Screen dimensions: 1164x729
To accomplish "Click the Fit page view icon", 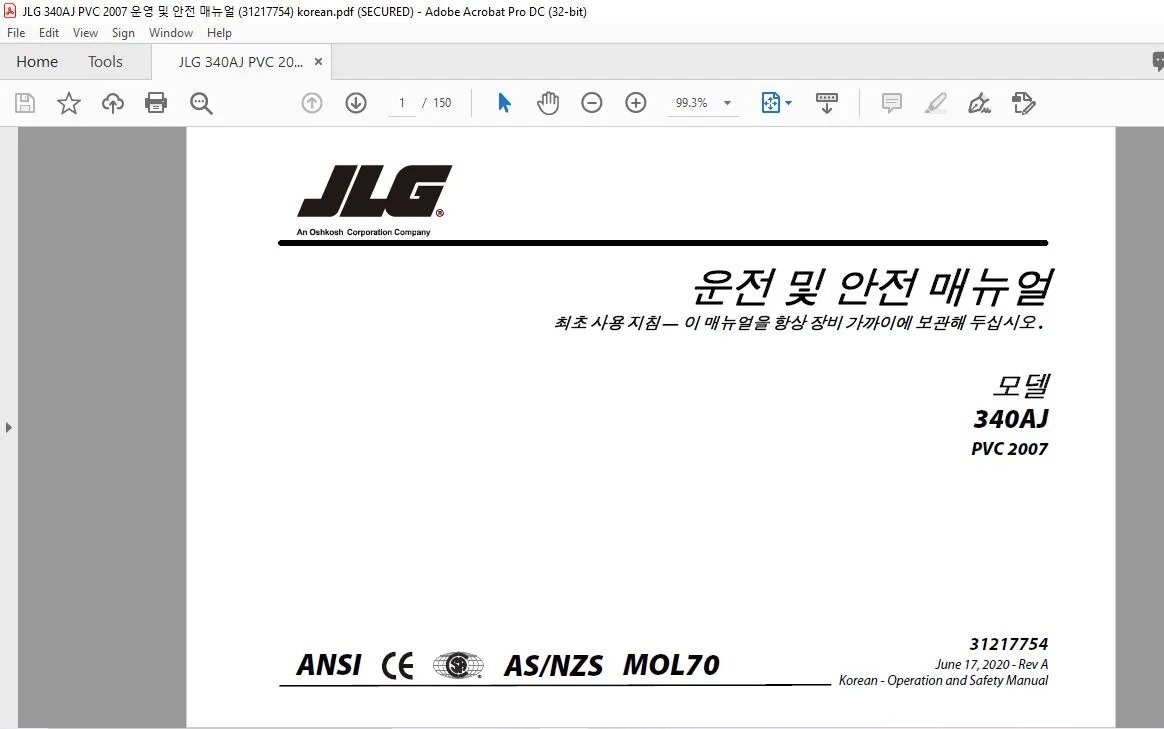I will (771, 103).
